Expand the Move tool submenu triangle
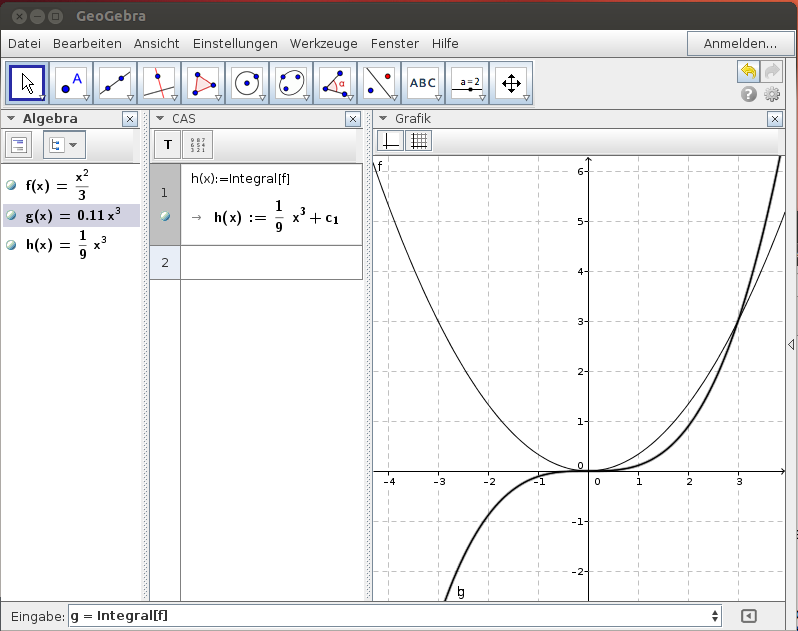Image resolution: width=798 pixels, height=631 pixels. pos(42,98)
